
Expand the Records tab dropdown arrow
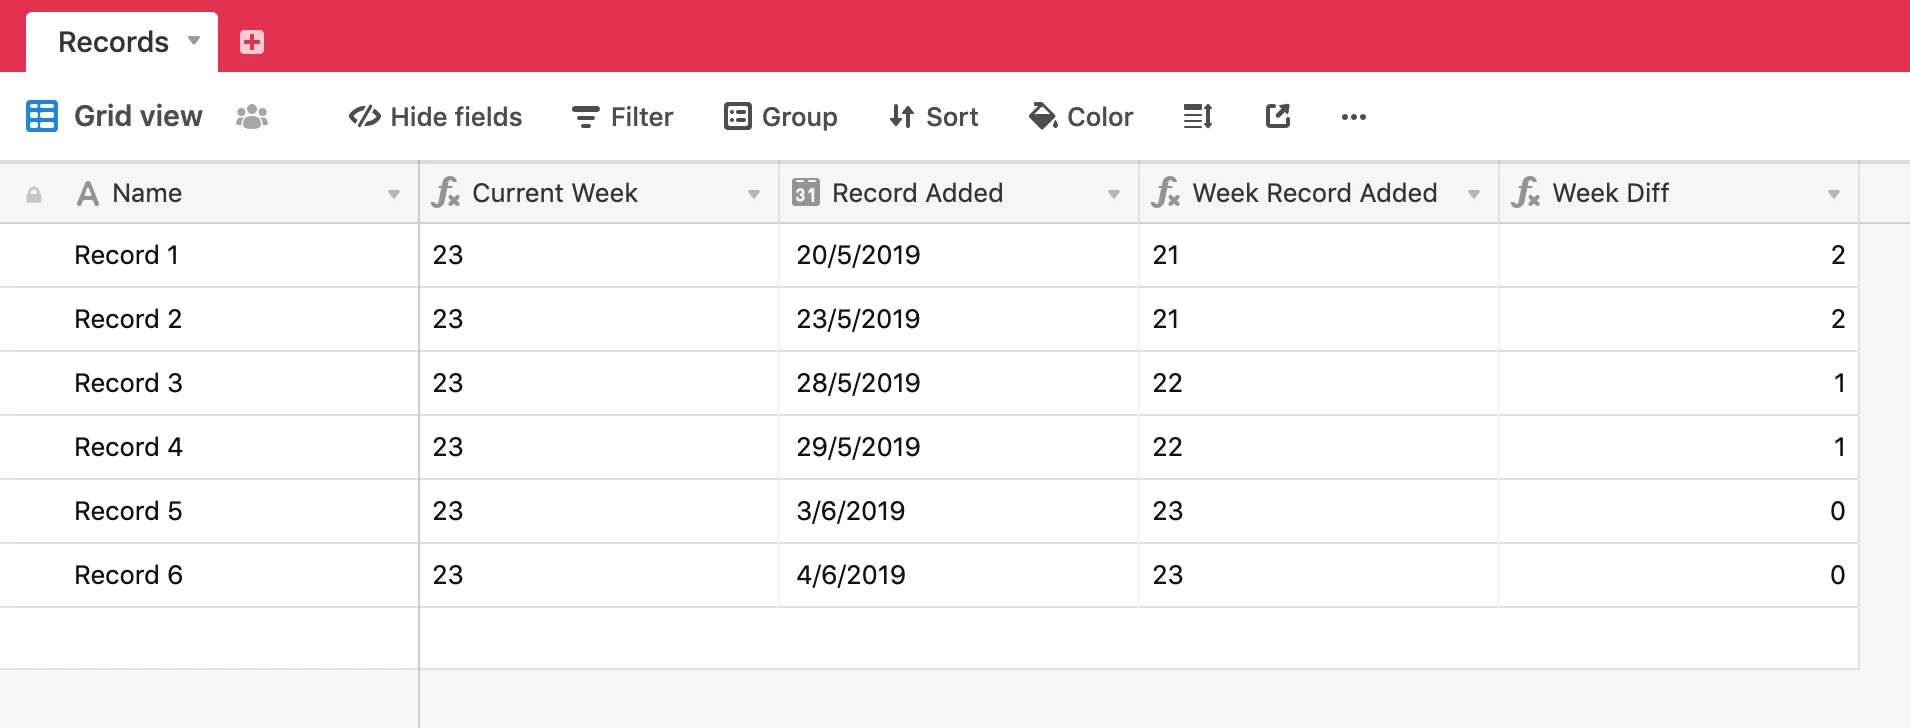point(194,41)
